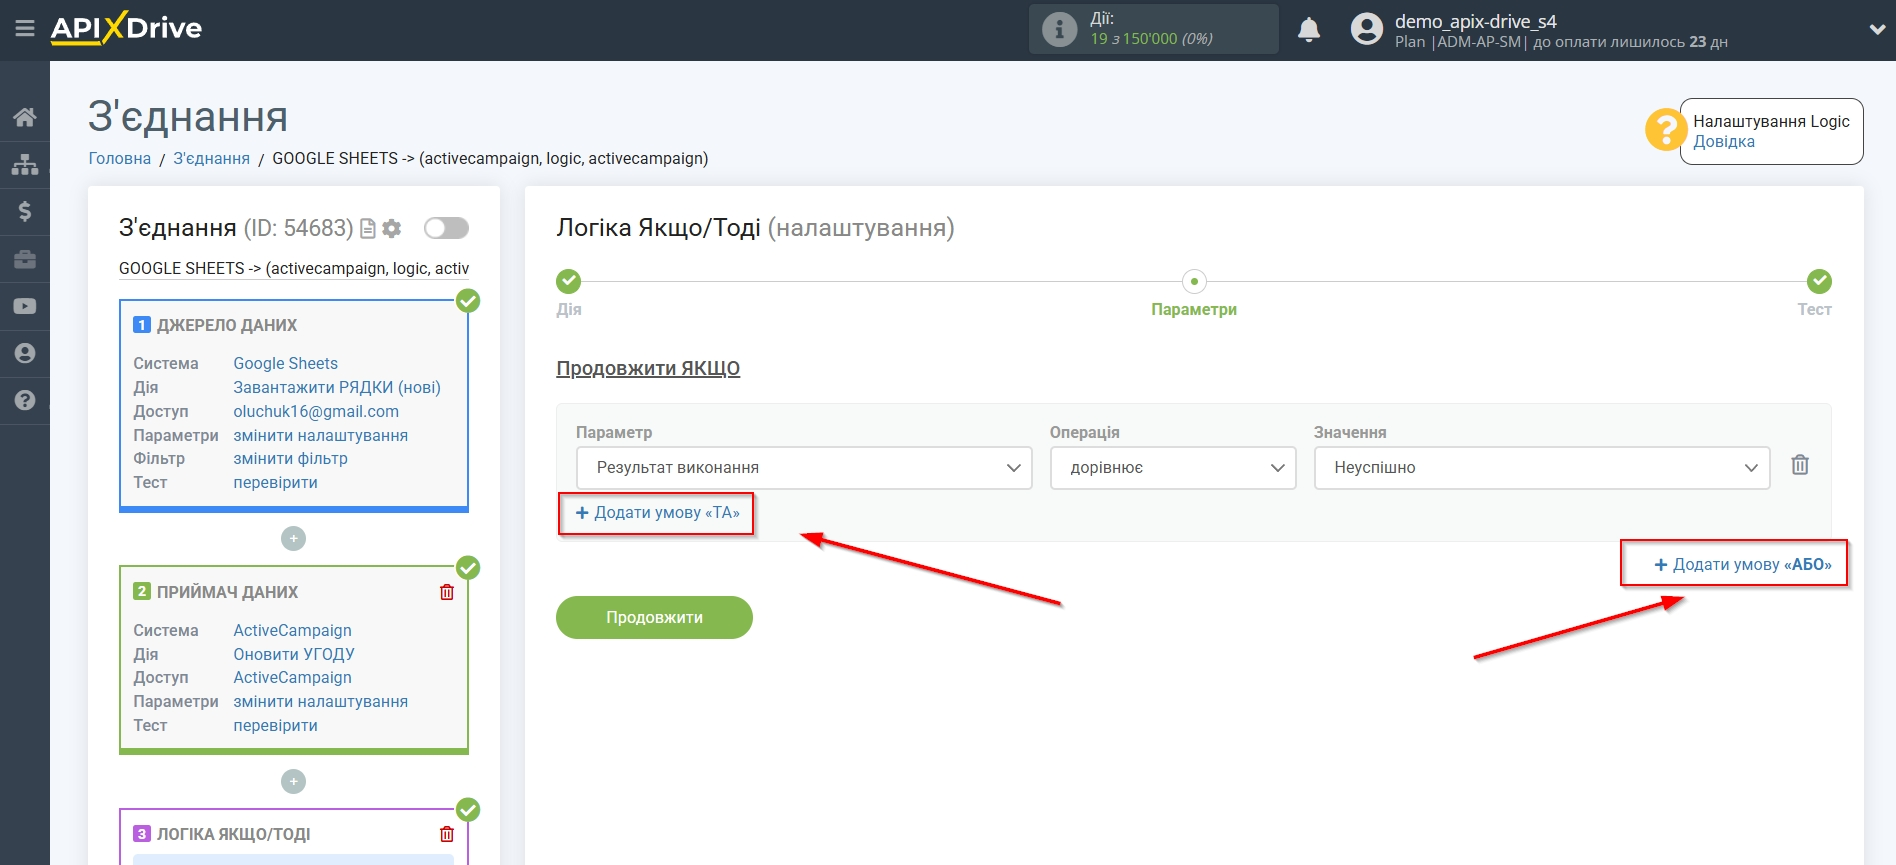Open the connections sitemap sidebar icon
This screenshot has height=865, width=1896.
tap(25, 164)
